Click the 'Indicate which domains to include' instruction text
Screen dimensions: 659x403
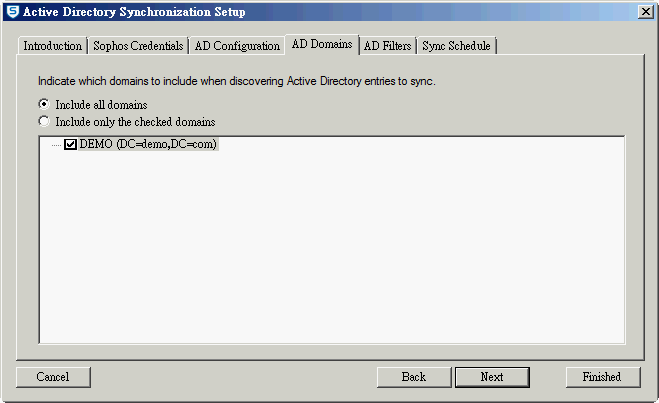pos(237,81)
